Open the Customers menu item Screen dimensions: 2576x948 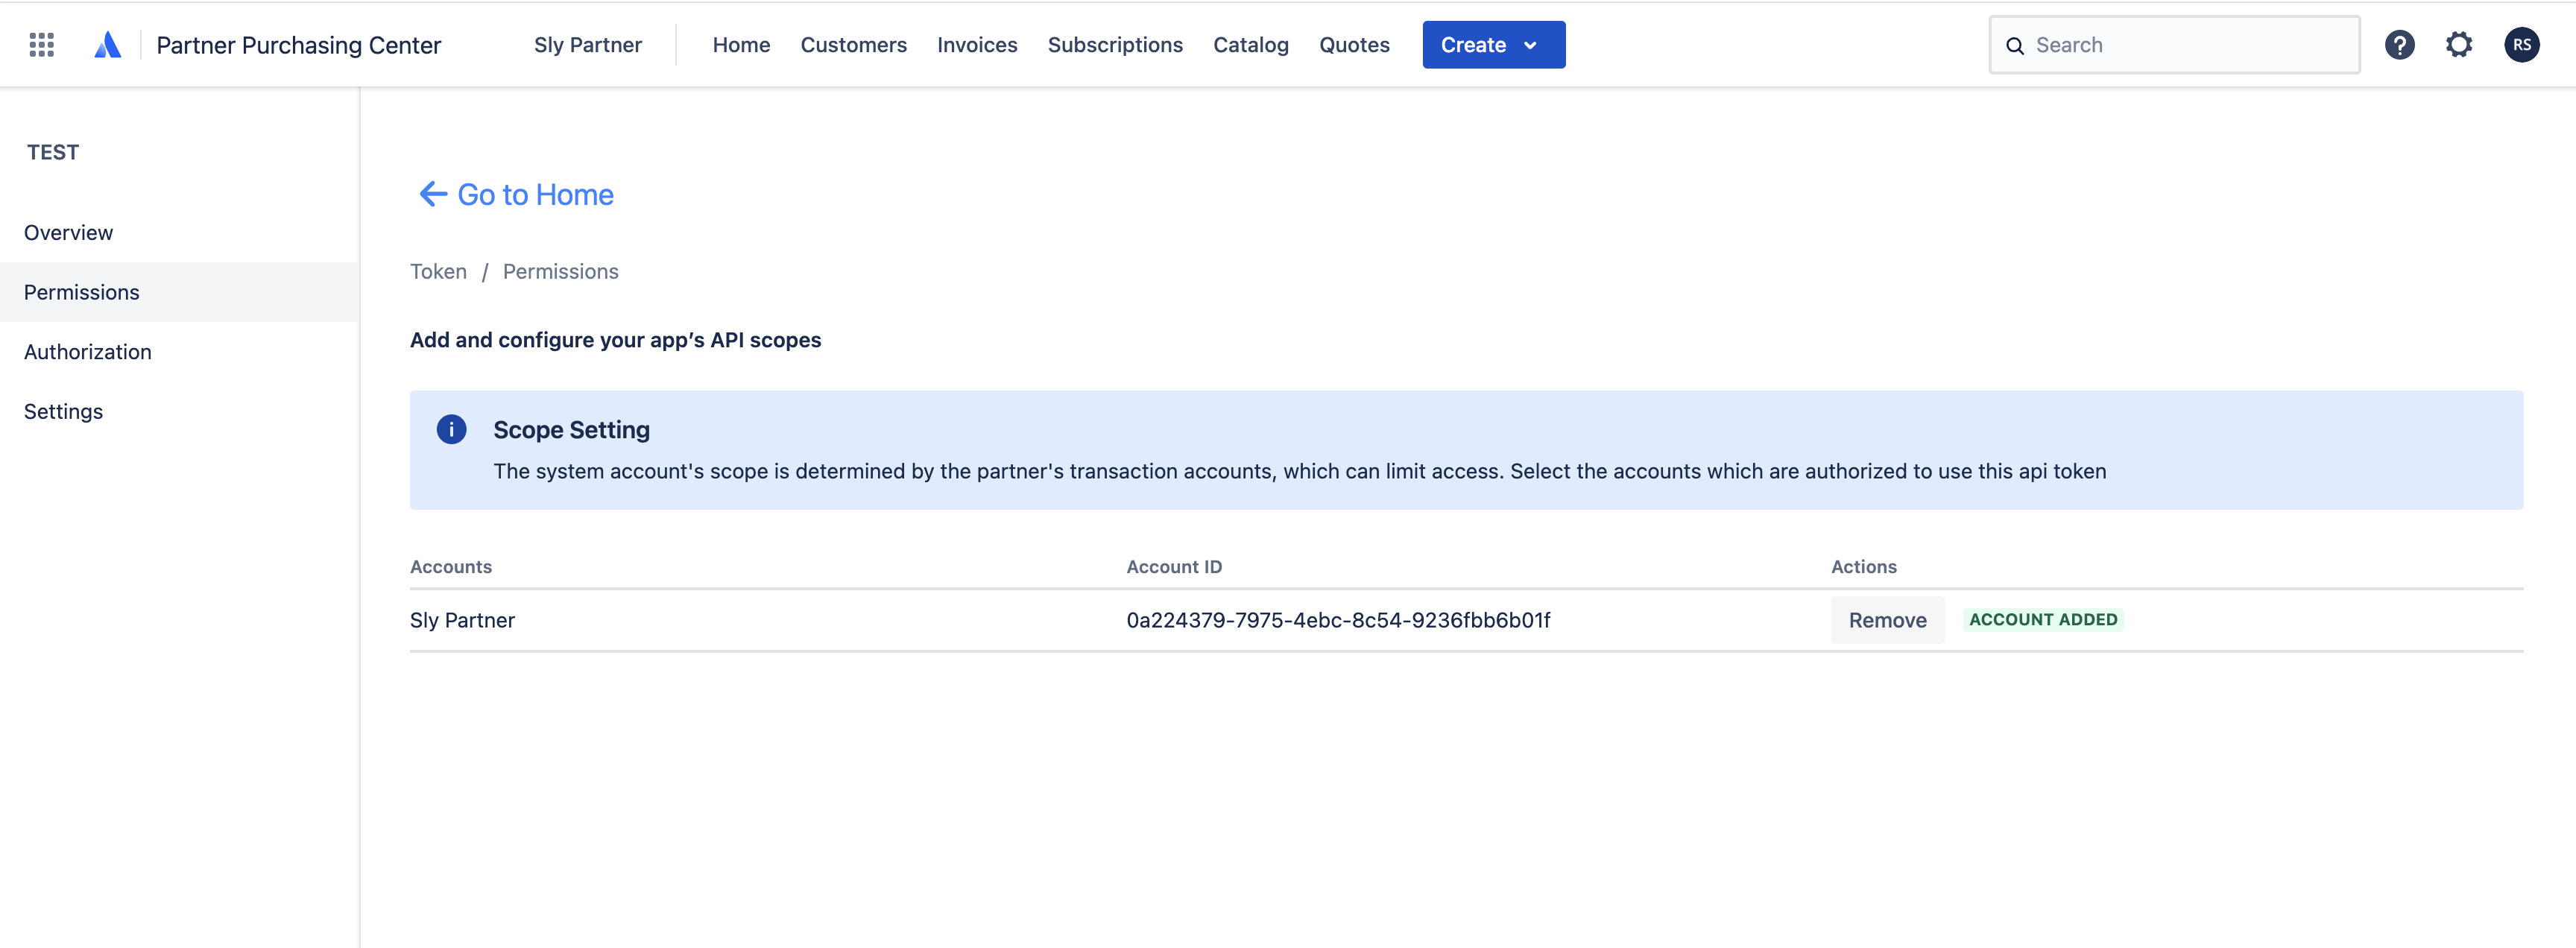coord(853,44)
